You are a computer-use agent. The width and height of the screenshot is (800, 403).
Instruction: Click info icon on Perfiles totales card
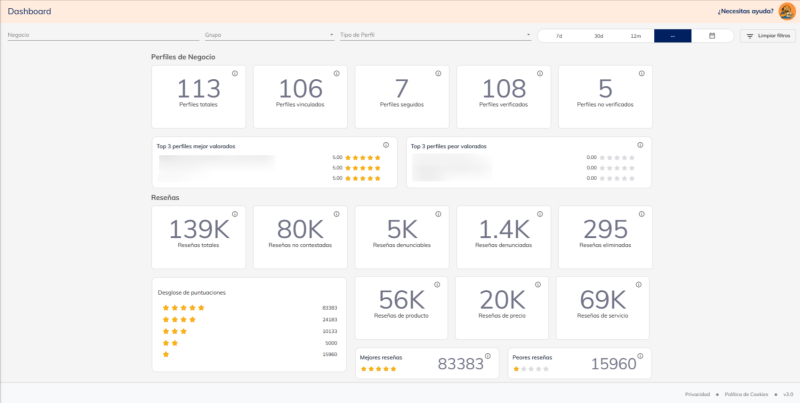(x=234, y=73)
